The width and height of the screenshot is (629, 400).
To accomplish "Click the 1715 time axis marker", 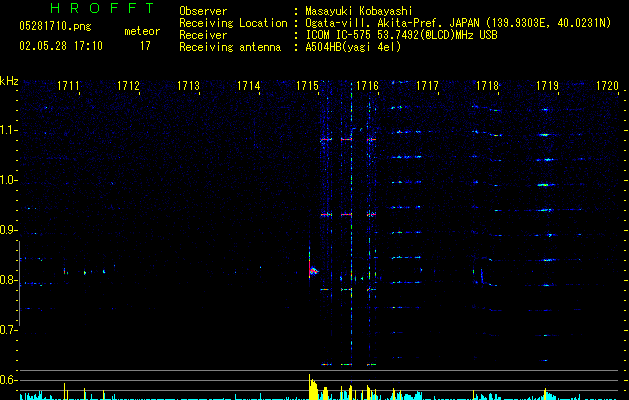I will pos(307,86).
